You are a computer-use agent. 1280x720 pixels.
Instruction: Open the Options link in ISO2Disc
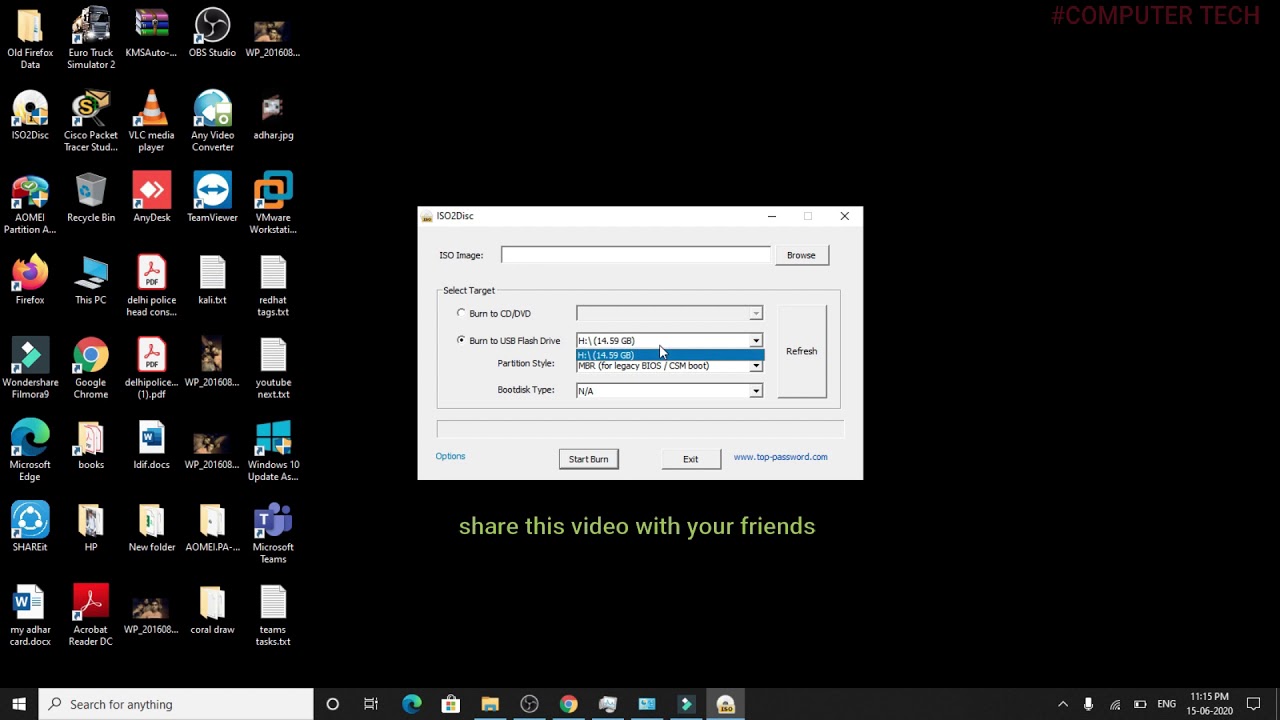point(450,456)
